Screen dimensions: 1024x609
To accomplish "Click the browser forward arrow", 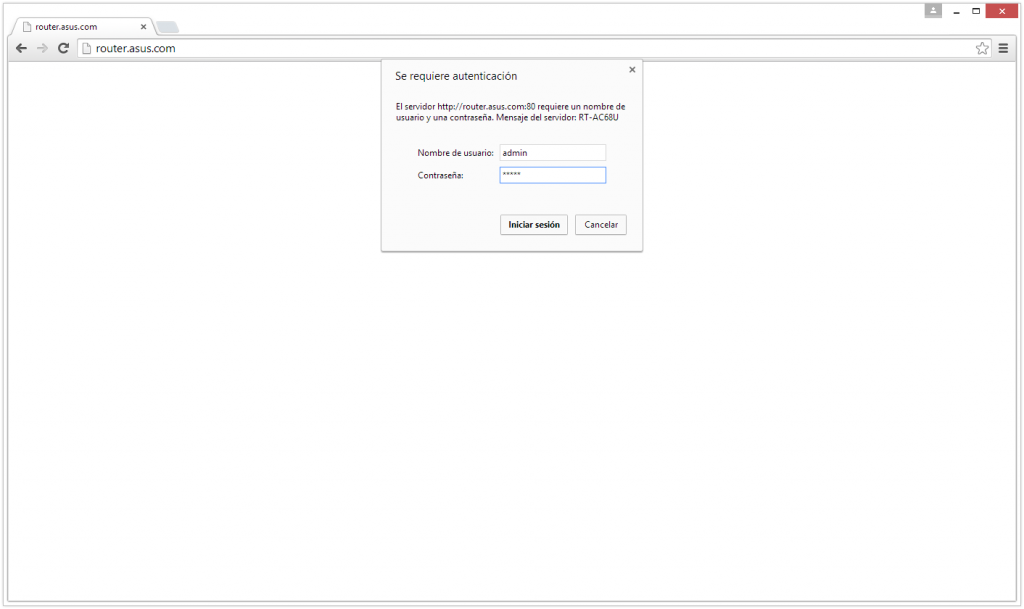I will (x=42, y=48).
